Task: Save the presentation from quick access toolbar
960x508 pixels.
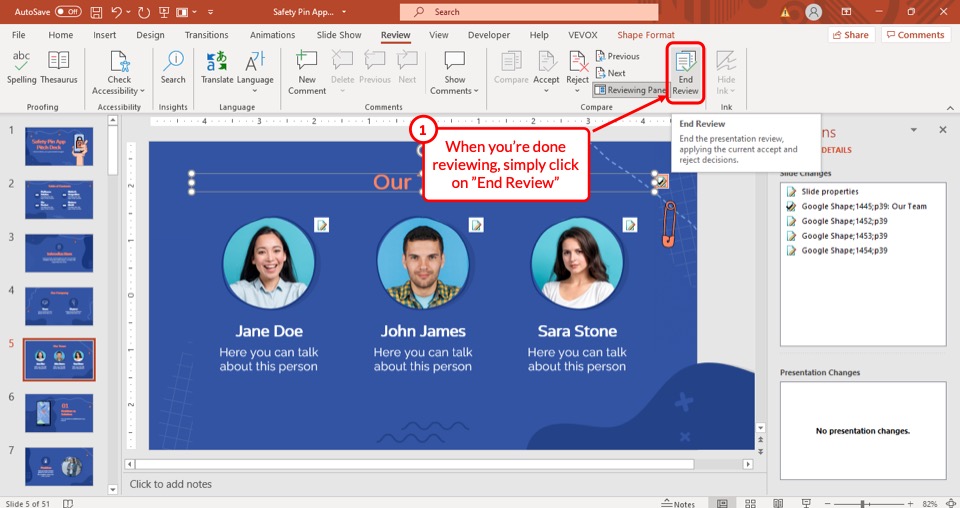Action: 96,12
